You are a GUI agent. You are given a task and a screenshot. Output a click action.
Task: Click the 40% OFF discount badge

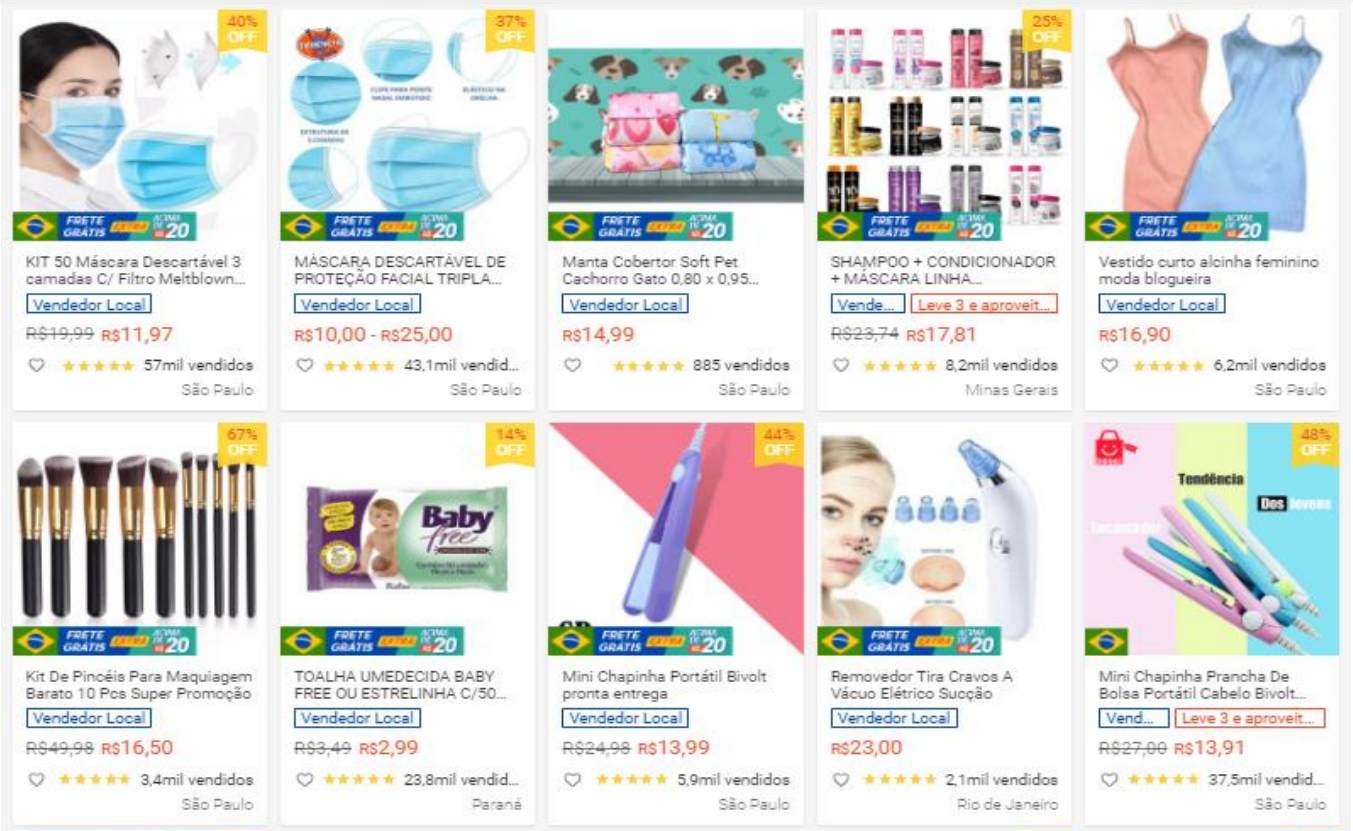coord(242,29)
